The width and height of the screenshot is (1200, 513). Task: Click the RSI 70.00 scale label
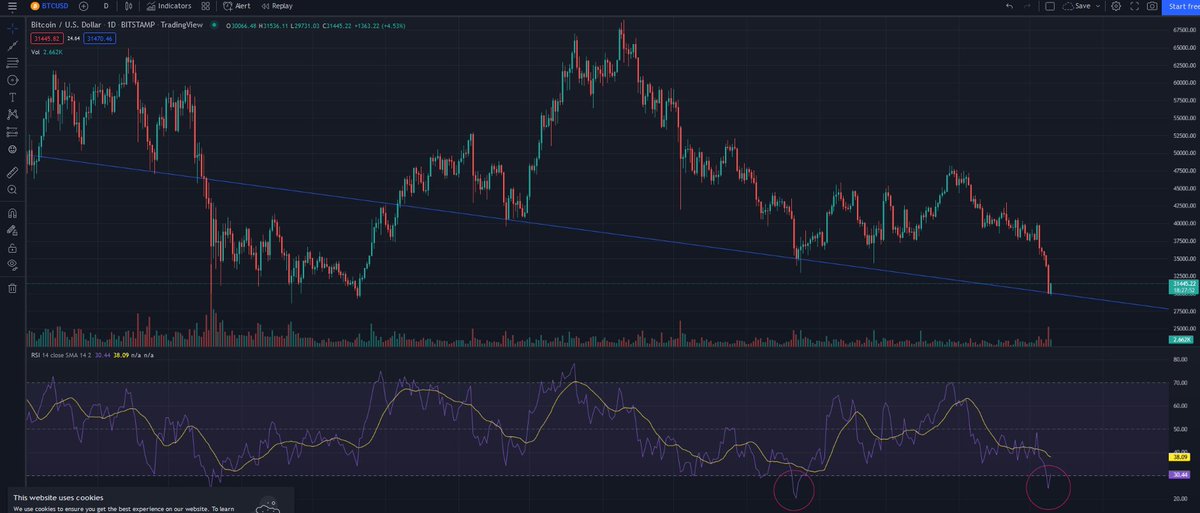(x=1180, y=383)
